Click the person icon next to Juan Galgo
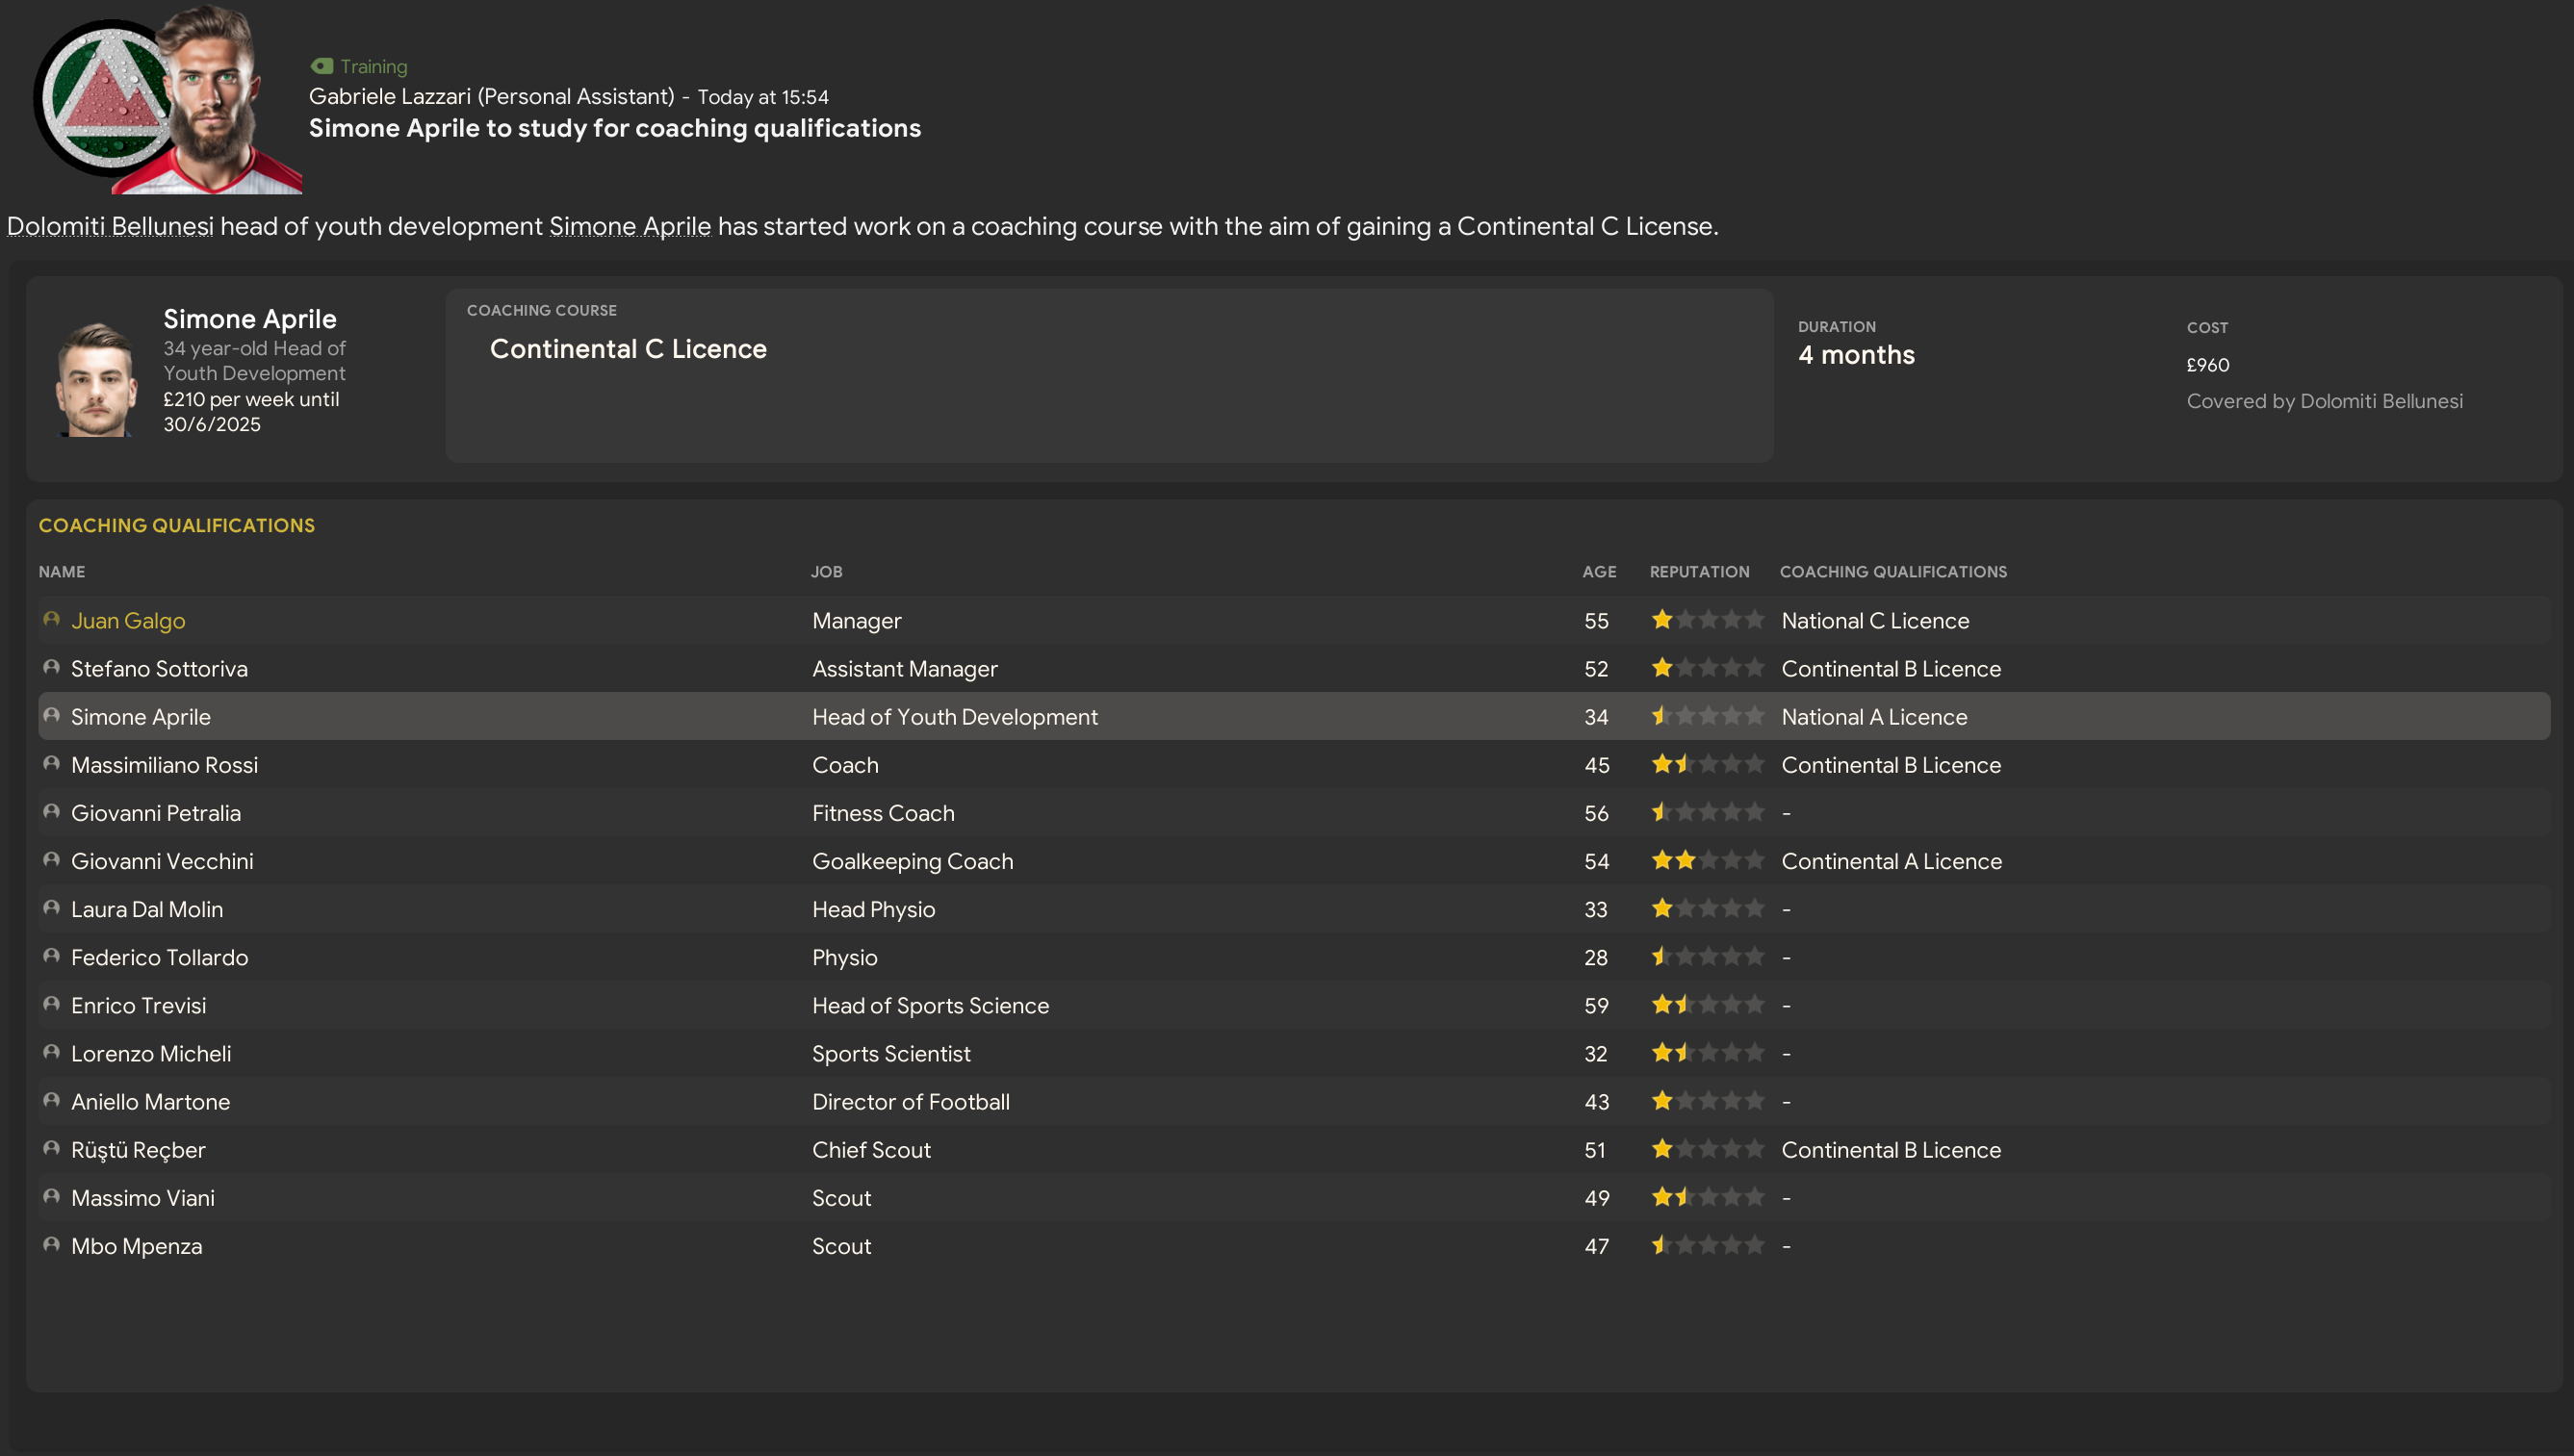The height and width of the screenshot is (1456, 2574). tap(51, 620)
